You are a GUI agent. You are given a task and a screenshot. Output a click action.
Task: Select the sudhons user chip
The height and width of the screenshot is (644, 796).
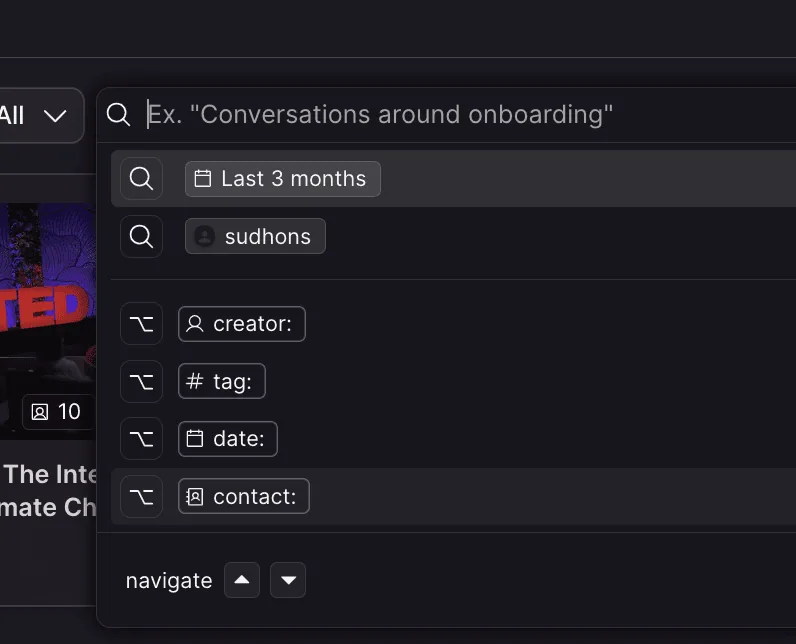point(255,236)
